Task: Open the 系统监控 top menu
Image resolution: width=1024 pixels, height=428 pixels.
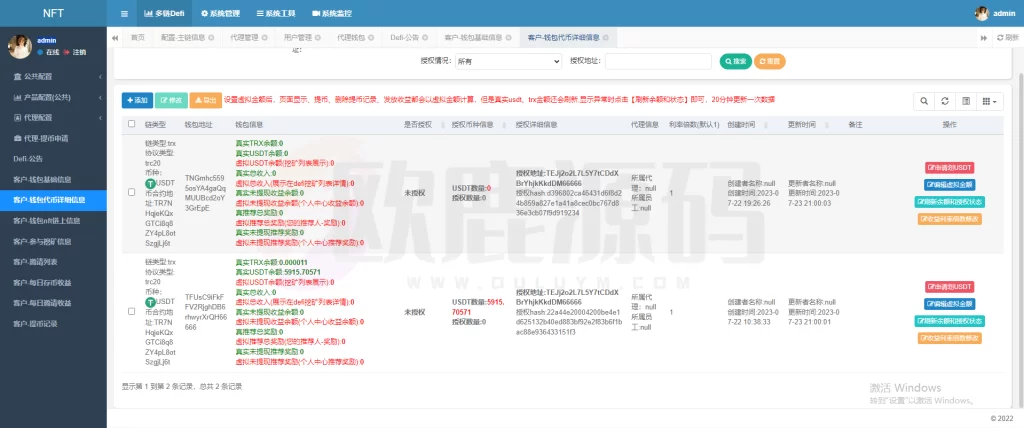Action: [332, 13]
